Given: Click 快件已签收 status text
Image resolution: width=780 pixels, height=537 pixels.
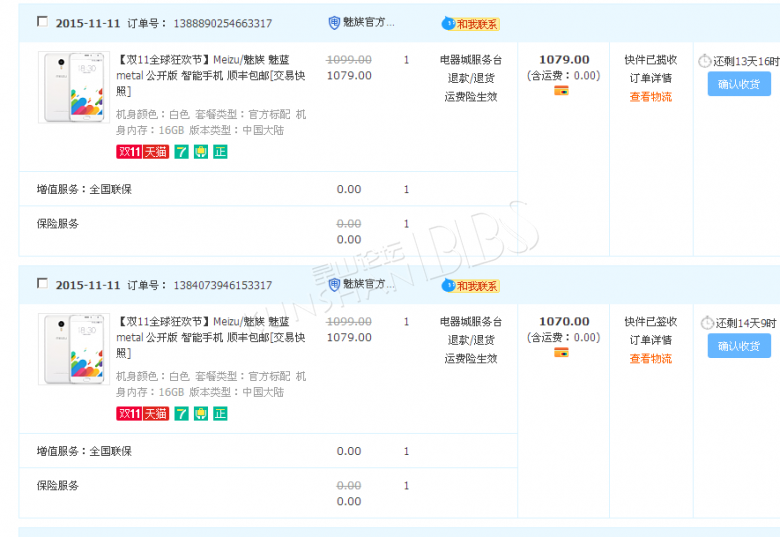Looking at the screenshot, I should [x=651, y=322].
